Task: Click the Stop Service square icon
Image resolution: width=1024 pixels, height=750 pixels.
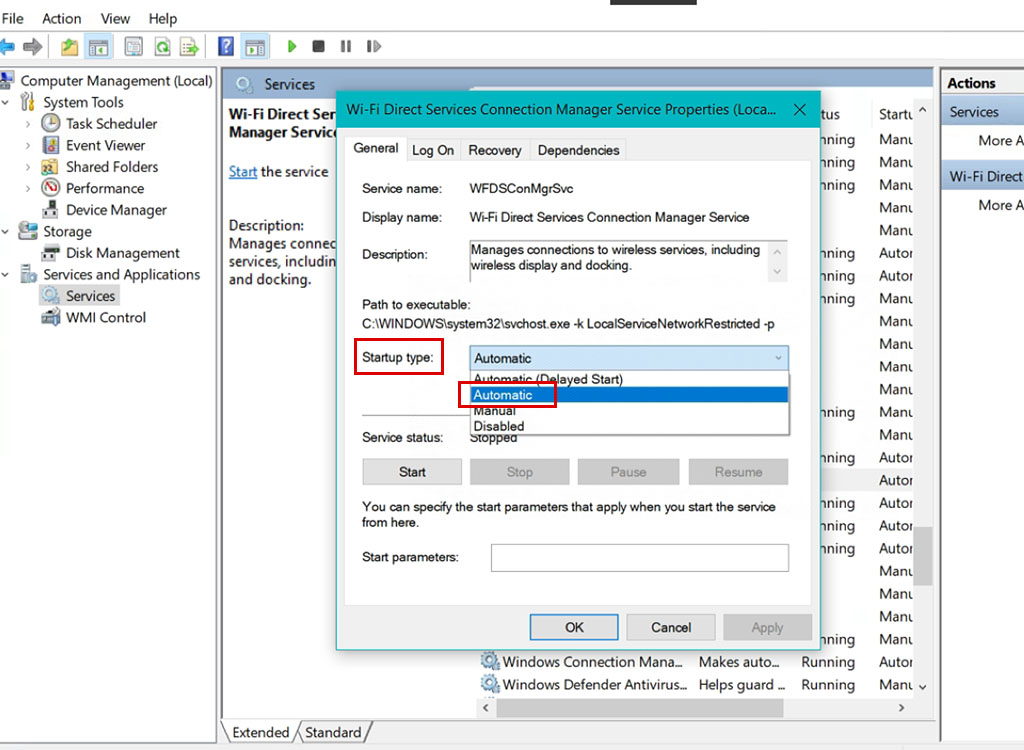Action: [319, 46]
